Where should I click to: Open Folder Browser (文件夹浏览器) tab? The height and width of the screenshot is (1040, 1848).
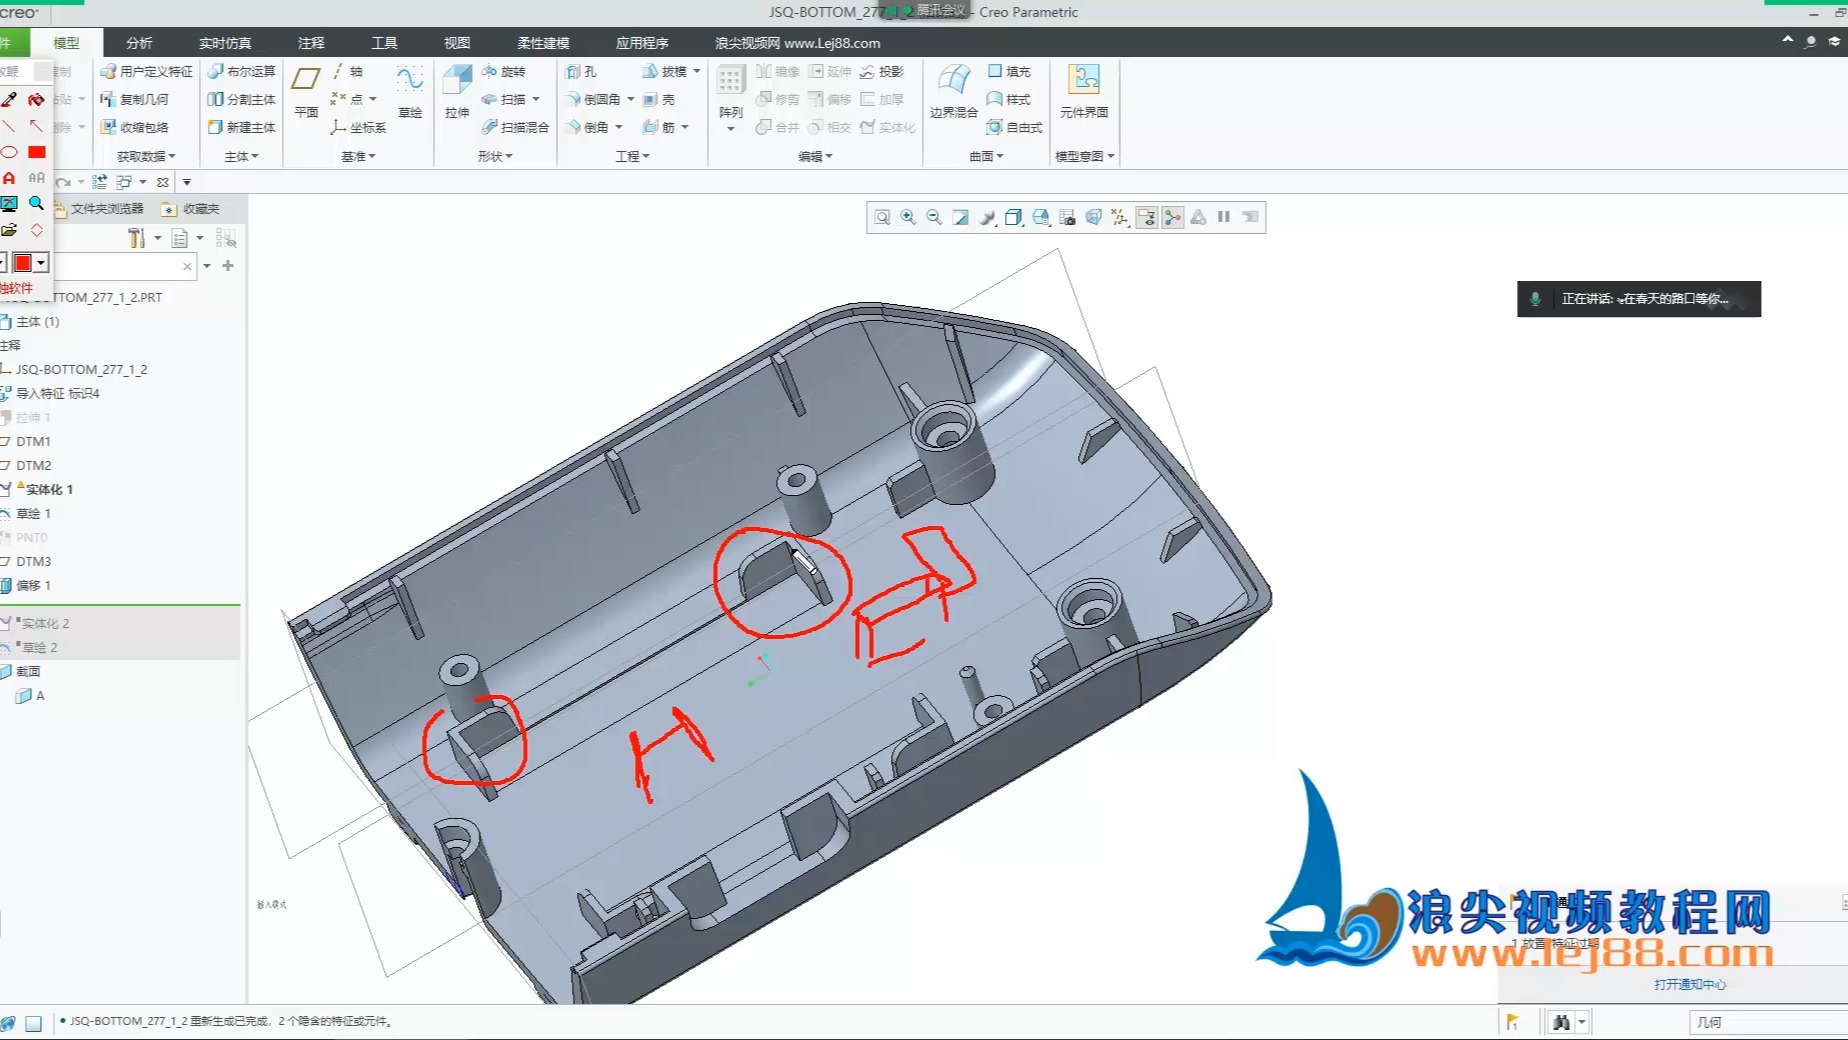click(x=99, y=208)
